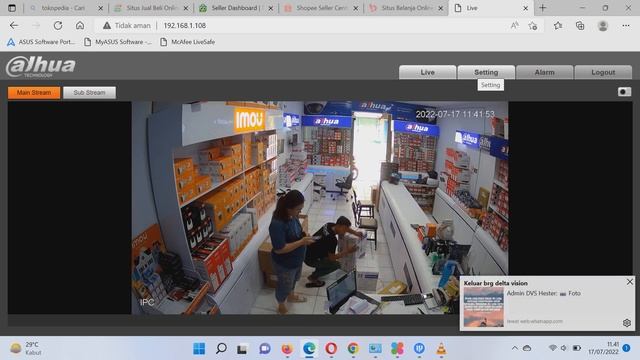This screenshot has width=640, height=360.
Task: Open the weather widget showing 29°C
Action: click(25, 348)
